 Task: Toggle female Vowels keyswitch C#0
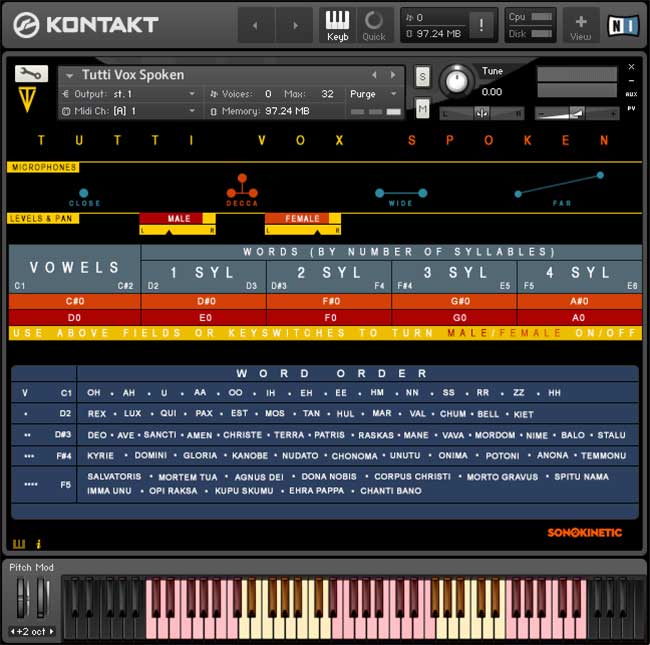click(x=75, y=301)
